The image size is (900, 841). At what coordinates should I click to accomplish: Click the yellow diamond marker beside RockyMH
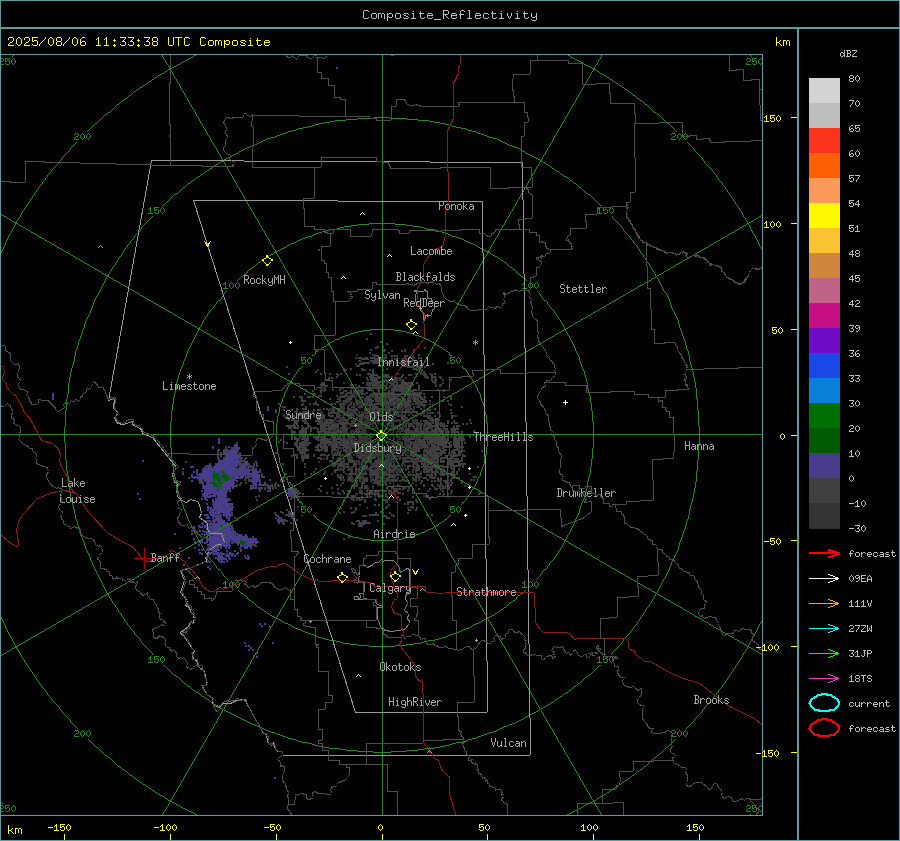pos(267,261)
